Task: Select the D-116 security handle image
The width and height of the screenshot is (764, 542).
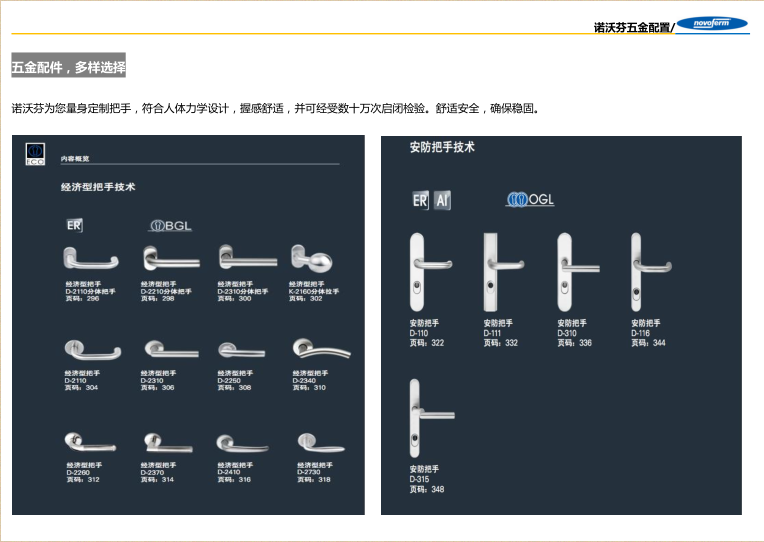Action: click(x=651, y=272)
